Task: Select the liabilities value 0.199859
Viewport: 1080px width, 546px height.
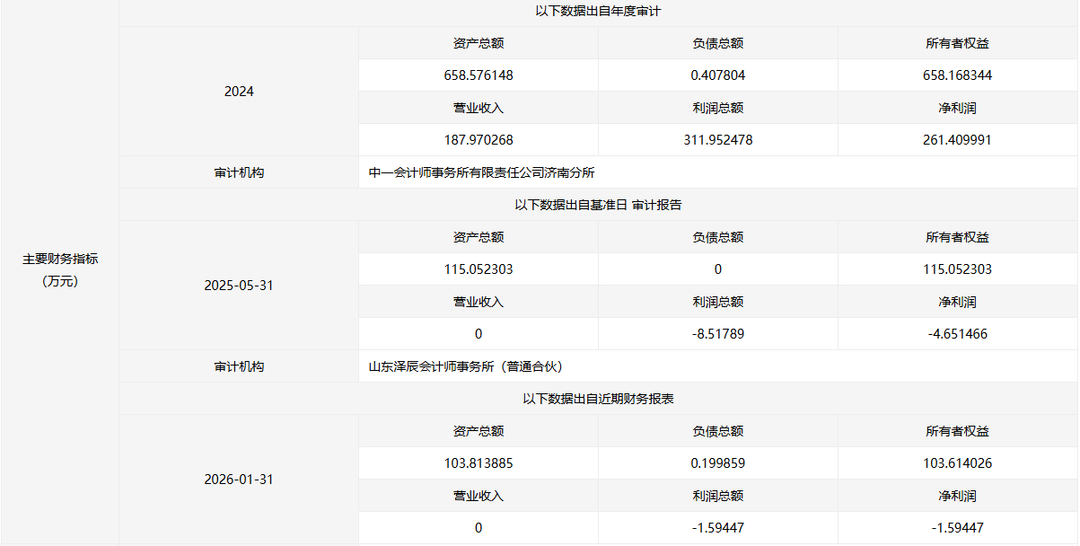Action: 718,463
